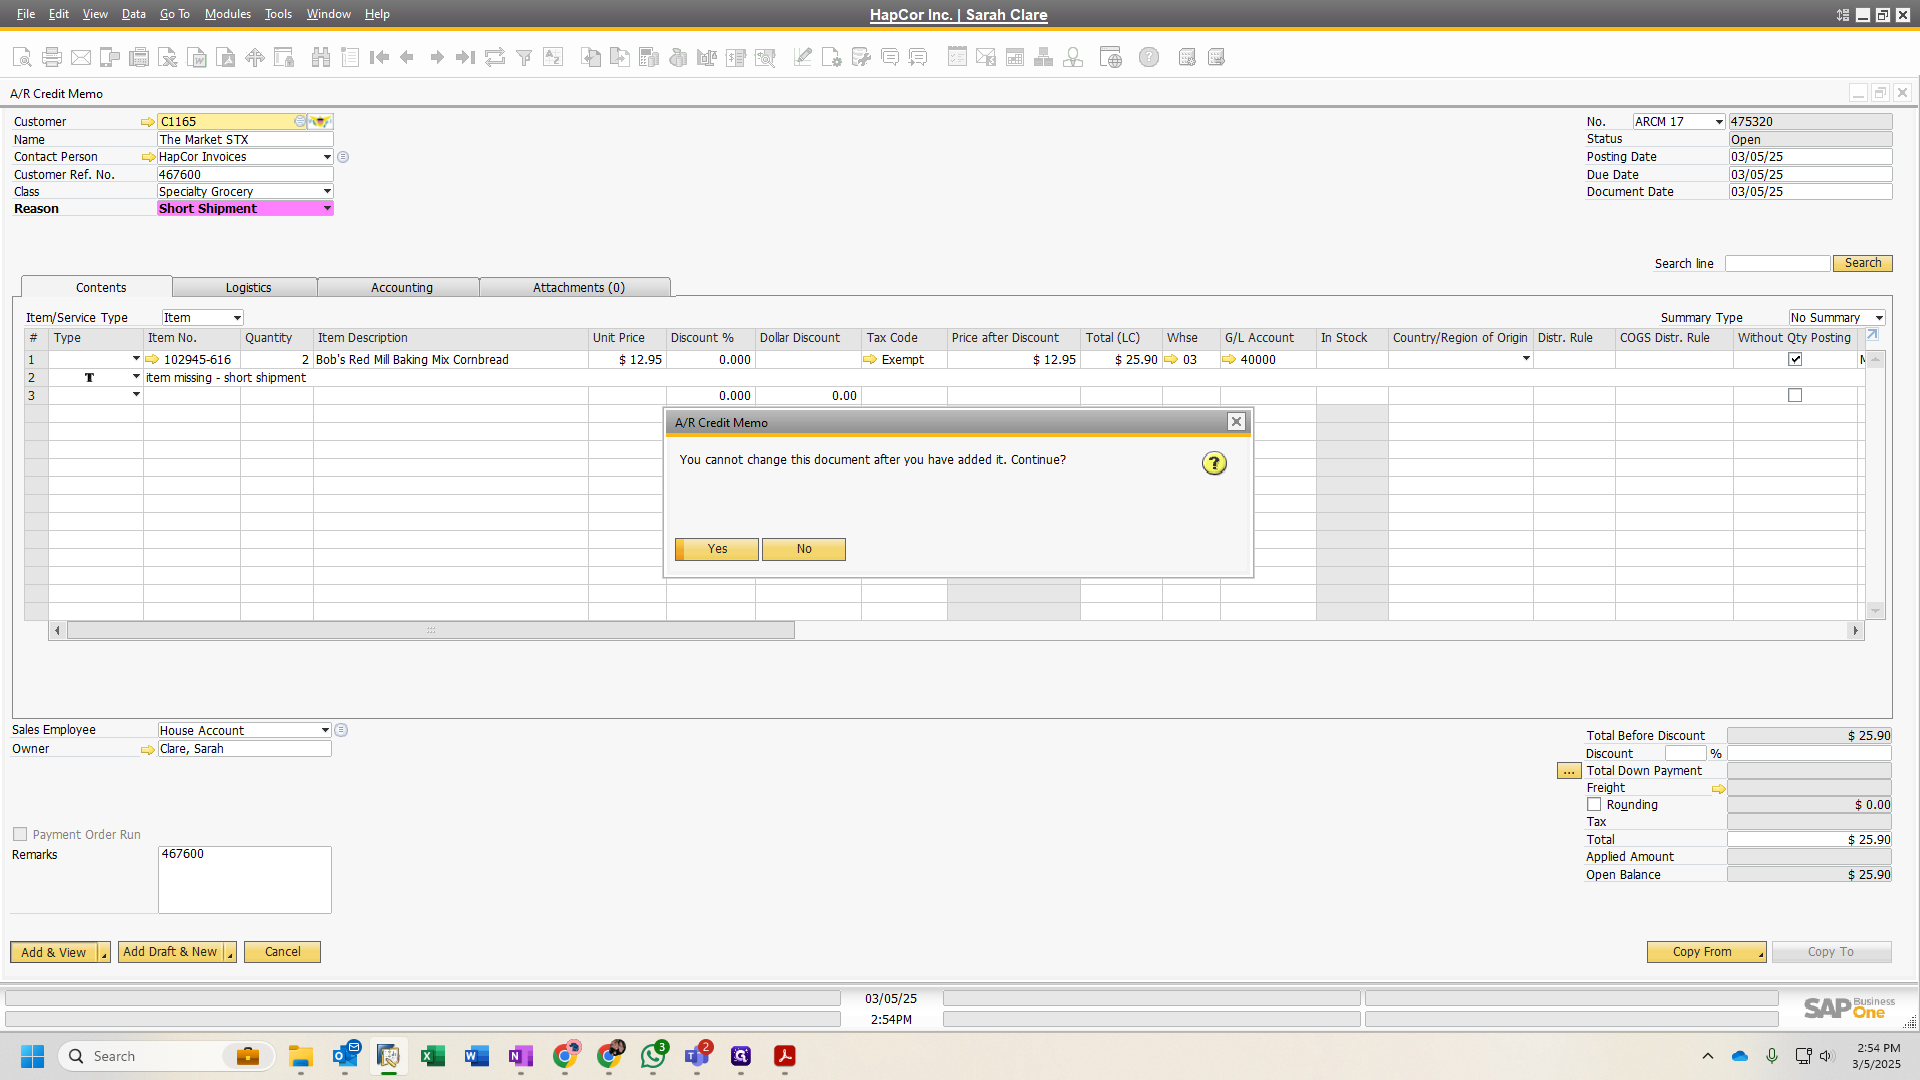Image resolution: width=1920 pixels, height=1080 pixels.
Task: Open the Payment Means coins icon
Action: pos(678,58)
